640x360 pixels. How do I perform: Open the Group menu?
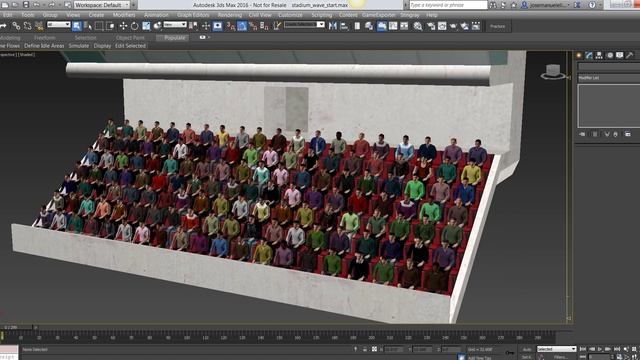tap(50, 15)
